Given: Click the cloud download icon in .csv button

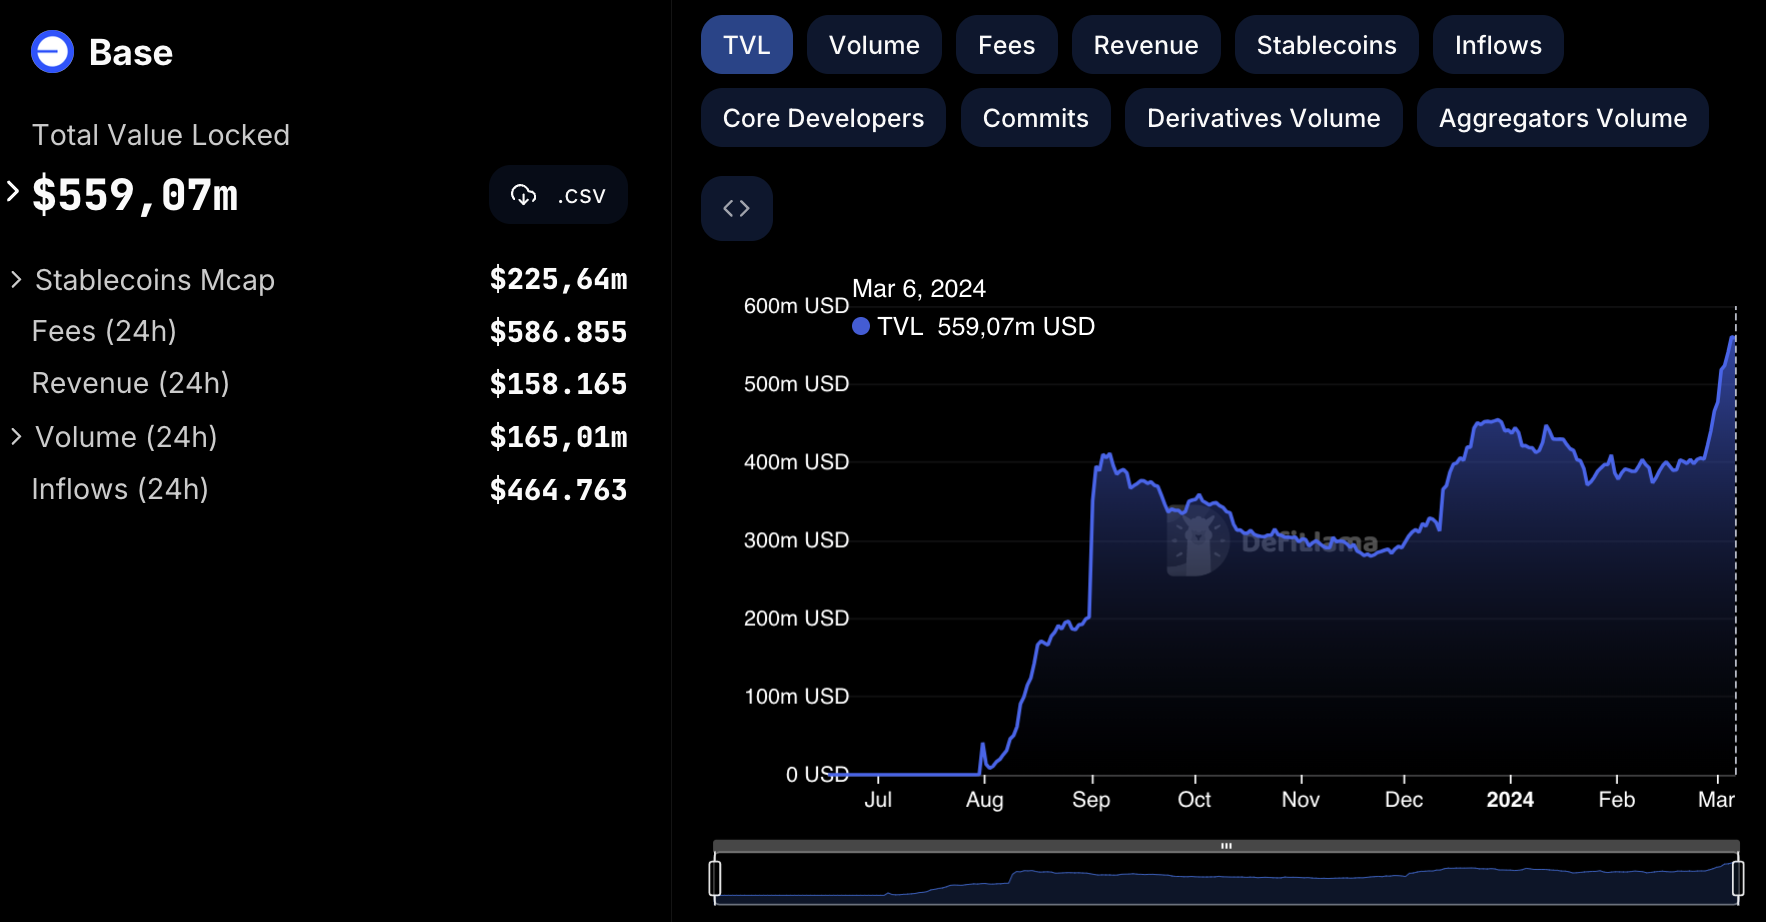Looking at the screenshot, I should (524, 195).
